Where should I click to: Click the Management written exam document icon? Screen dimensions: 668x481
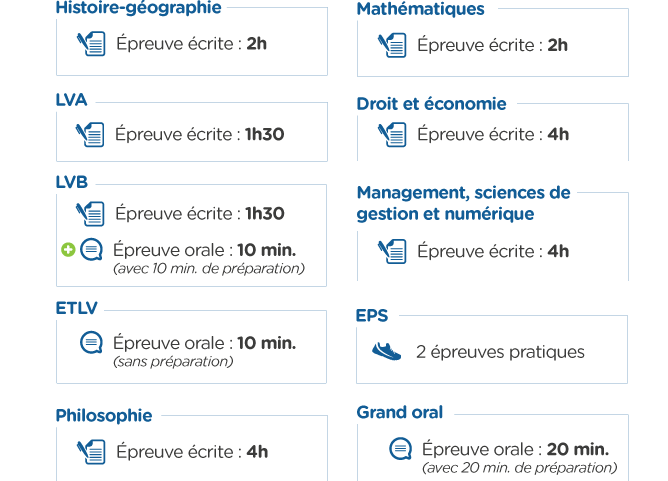pos(392,251)
